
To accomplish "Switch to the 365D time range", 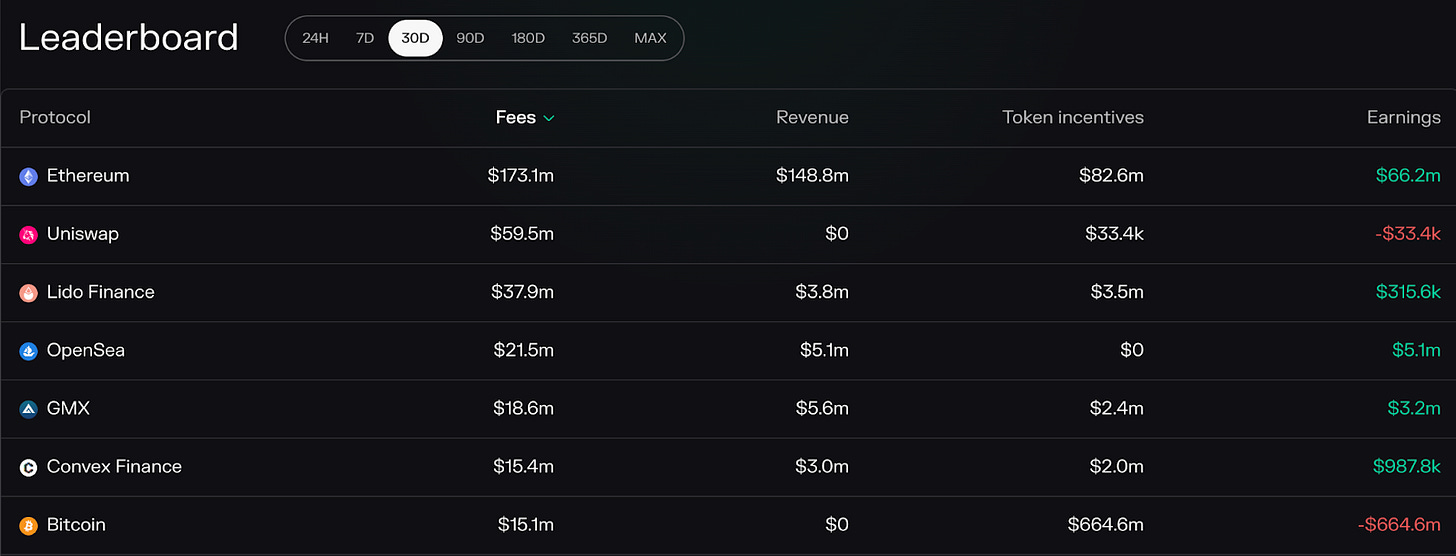I will (589, 38).
